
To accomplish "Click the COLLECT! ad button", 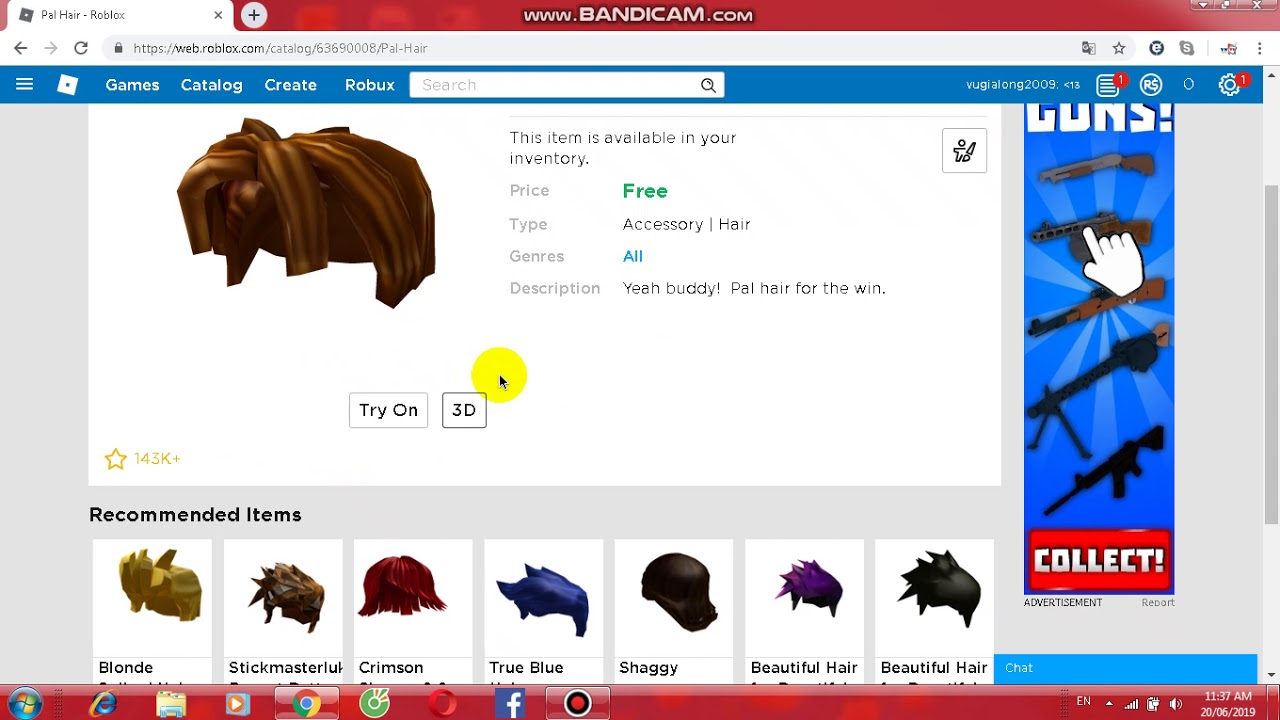I will [1099, 560].
